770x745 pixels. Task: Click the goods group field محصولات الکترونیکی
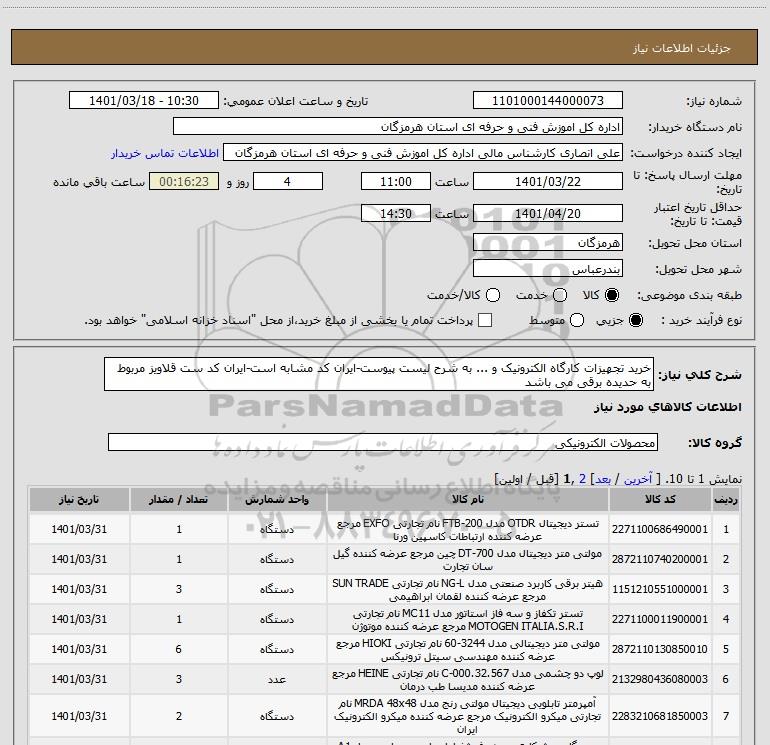[x=383, y=442]
